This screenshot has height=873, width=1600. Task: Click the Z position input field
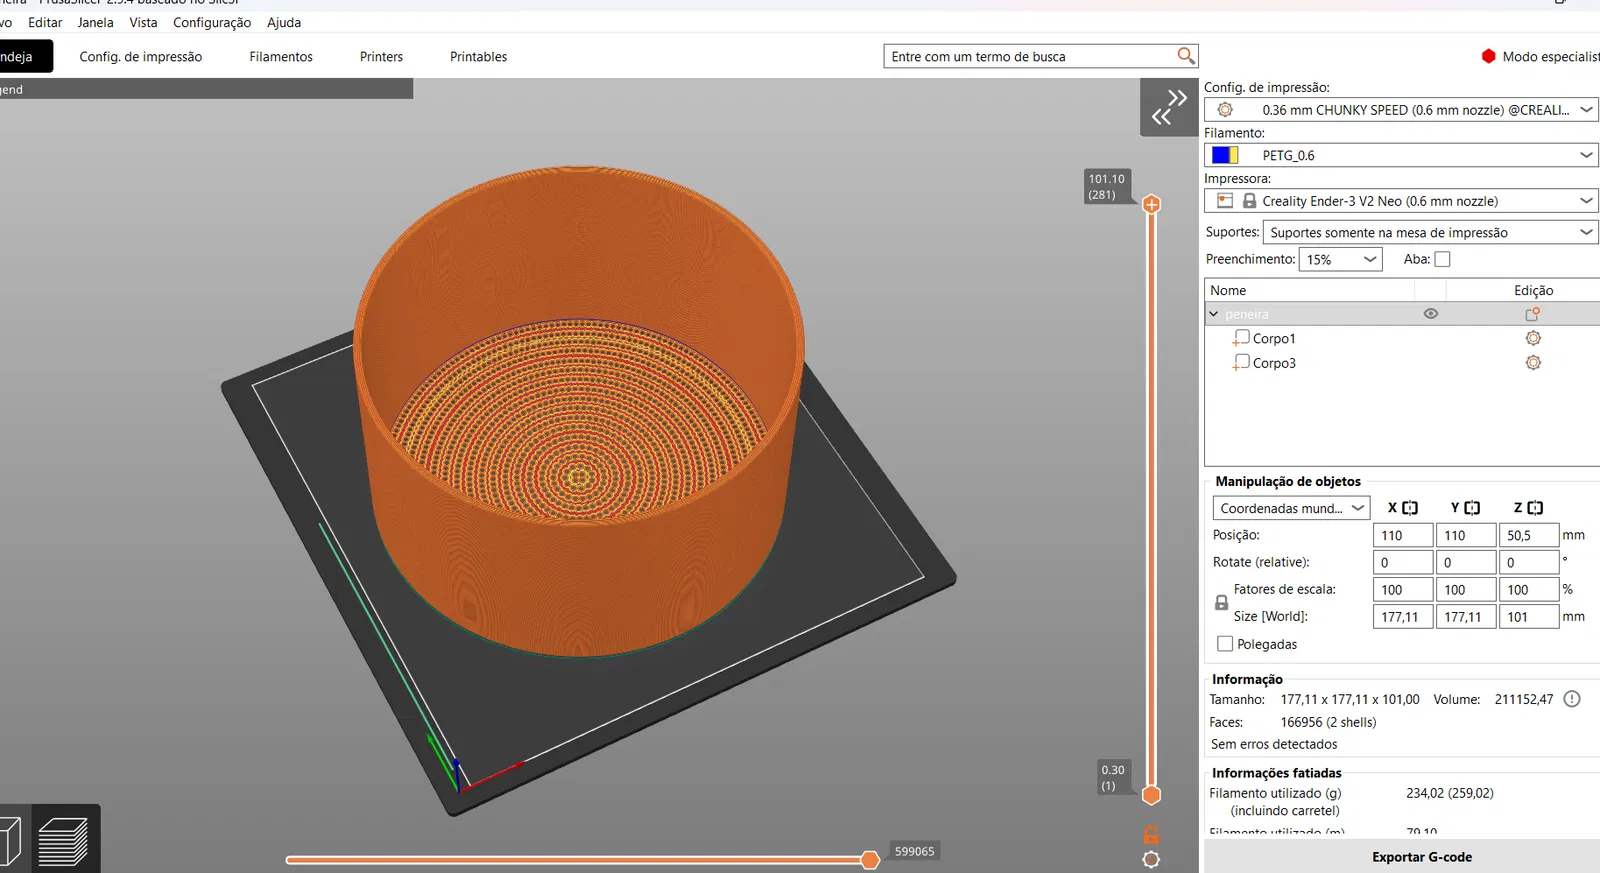pyautogui.click(x=1528, y=535)
